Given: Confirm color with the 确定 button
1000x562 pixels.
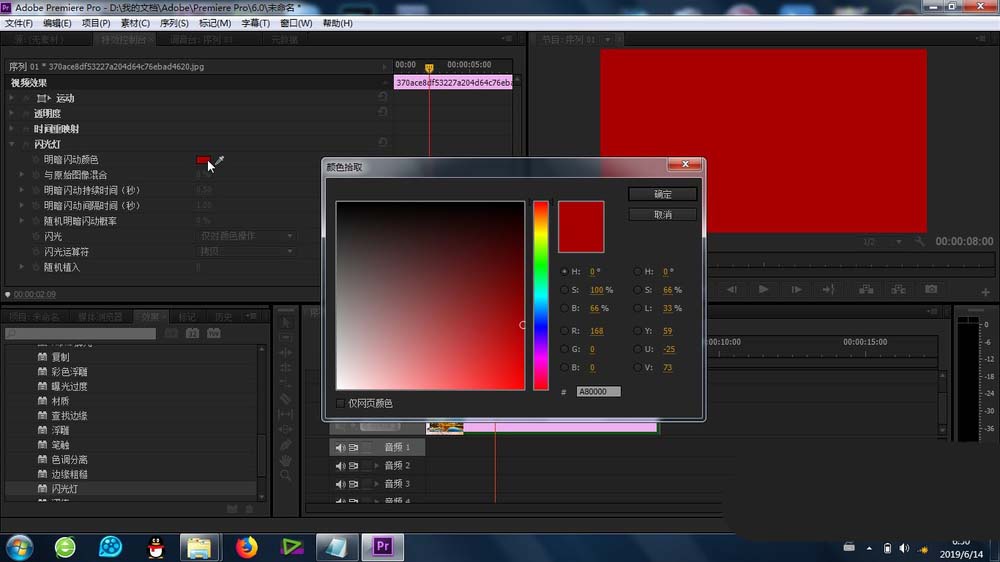Looking at the screenshot, I should 663,194.
